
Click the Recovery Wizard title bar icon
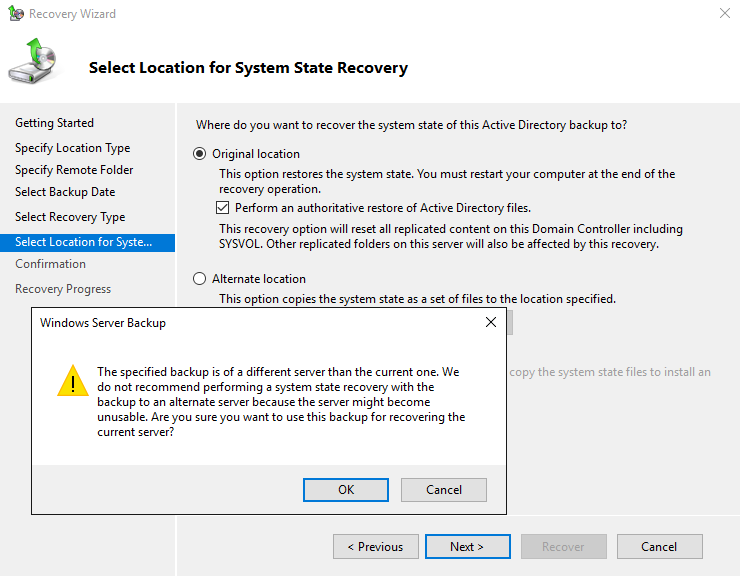coord(15,14)
